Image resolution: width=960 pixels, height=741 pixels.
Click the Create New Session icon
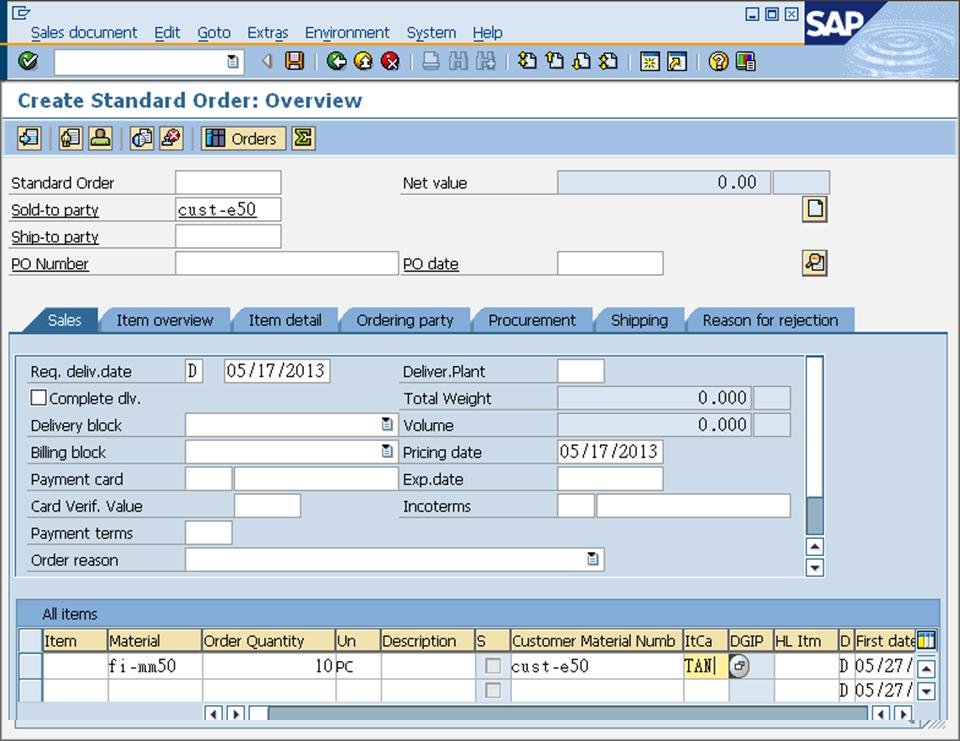click(x=650, y=61)
